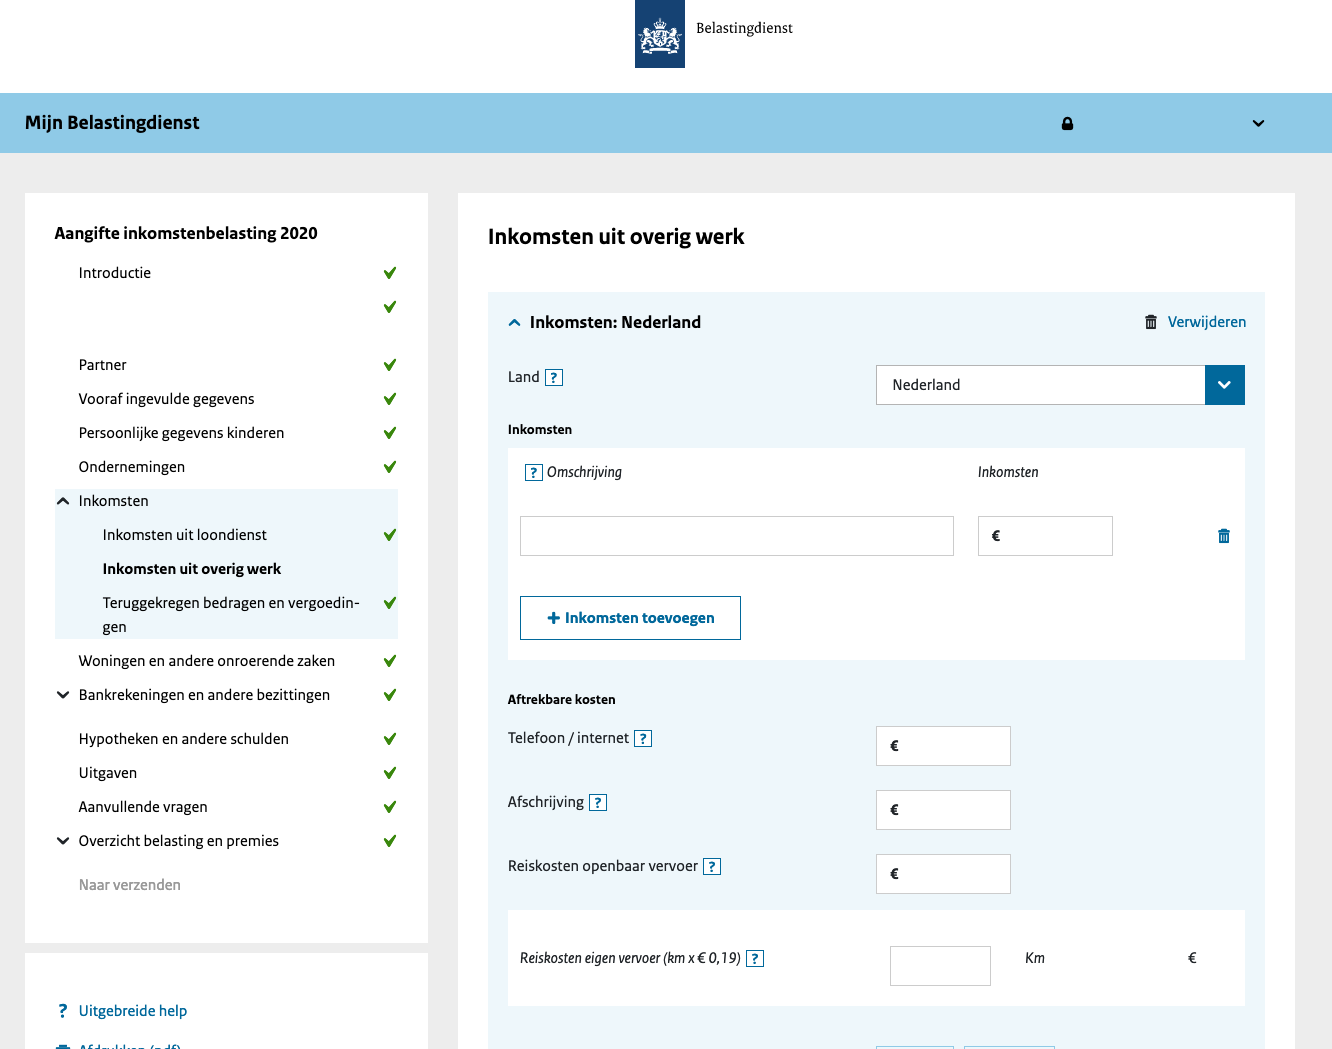The width and height of the screenshot is (1332, 1049).
Task: Collapse the Inkomsten sidebar group
Action: [63, 501]
